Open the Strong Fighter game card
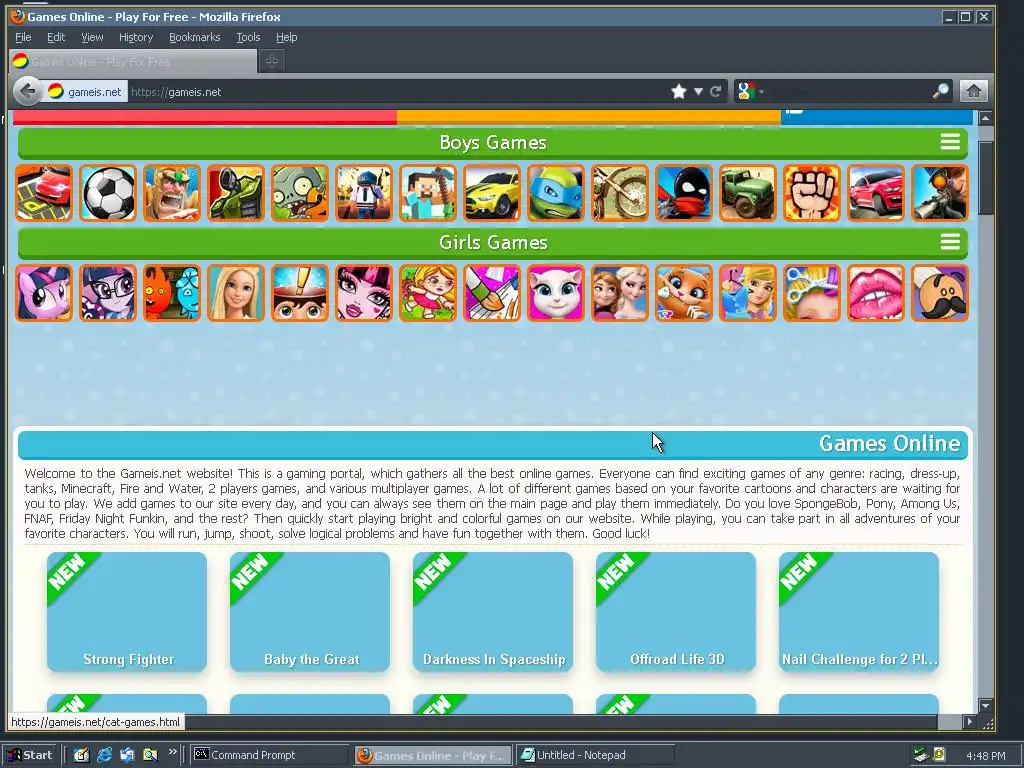 (x=127, y=612)
